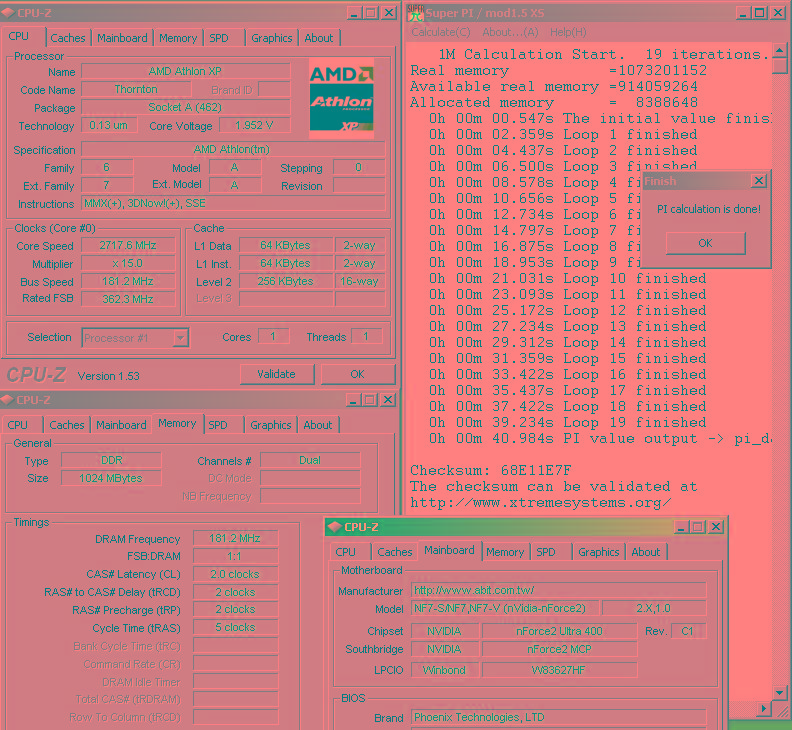Select SPD tab in Memory CPU-Z window
792x730 pixels.
click(x=218, y=425)
